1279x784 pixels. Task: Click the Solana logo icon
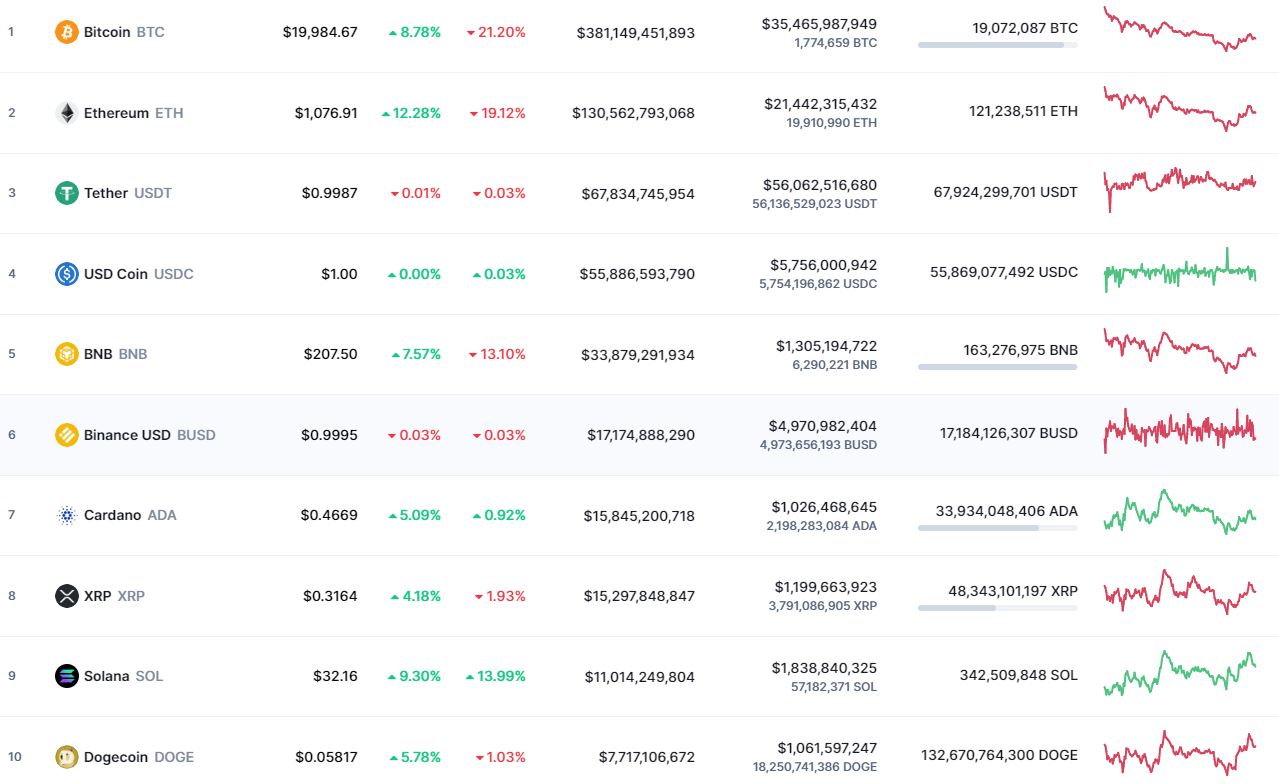66,676
